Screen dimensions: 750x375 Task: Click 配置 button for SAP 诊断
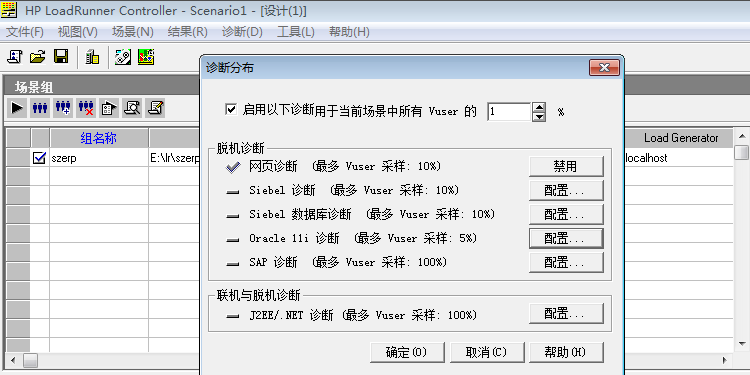(x=566, y=262)
